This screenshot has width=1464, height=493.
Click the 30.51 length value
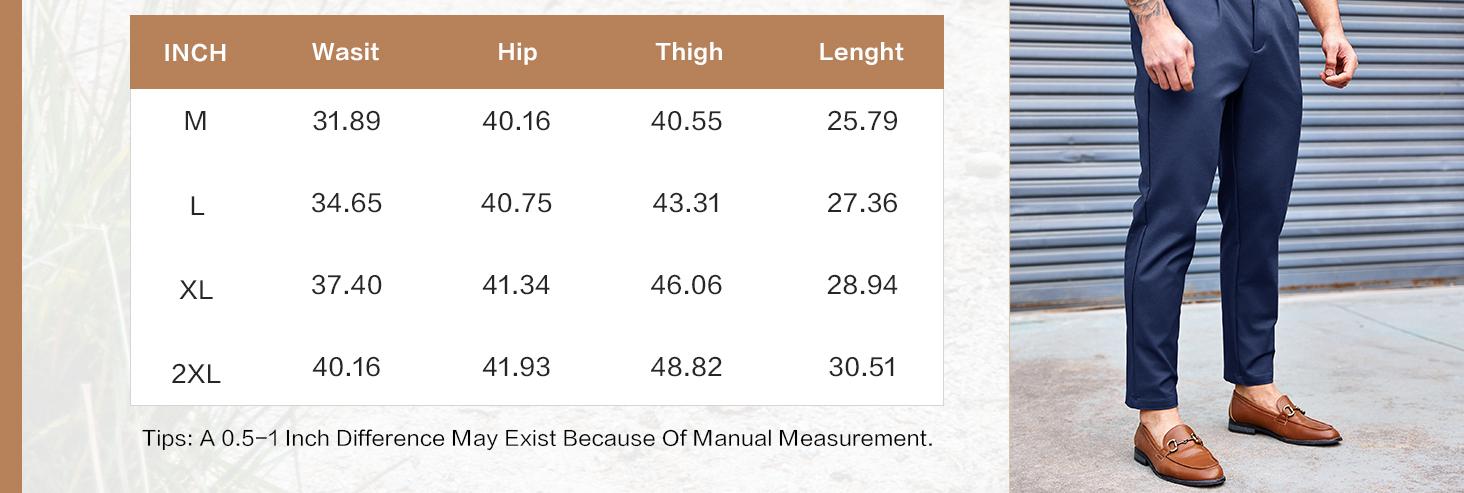point(862,368)
